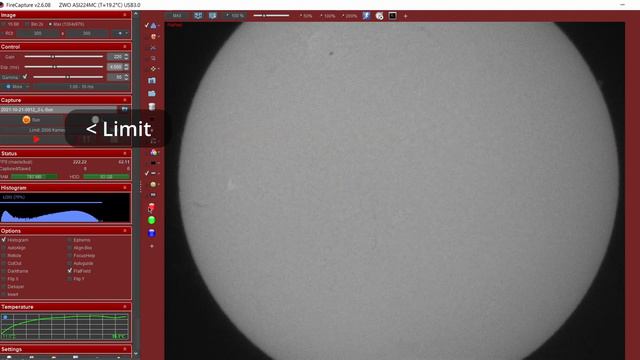Click the ROI width input field
640x360 pixels.
pos(38,33)
